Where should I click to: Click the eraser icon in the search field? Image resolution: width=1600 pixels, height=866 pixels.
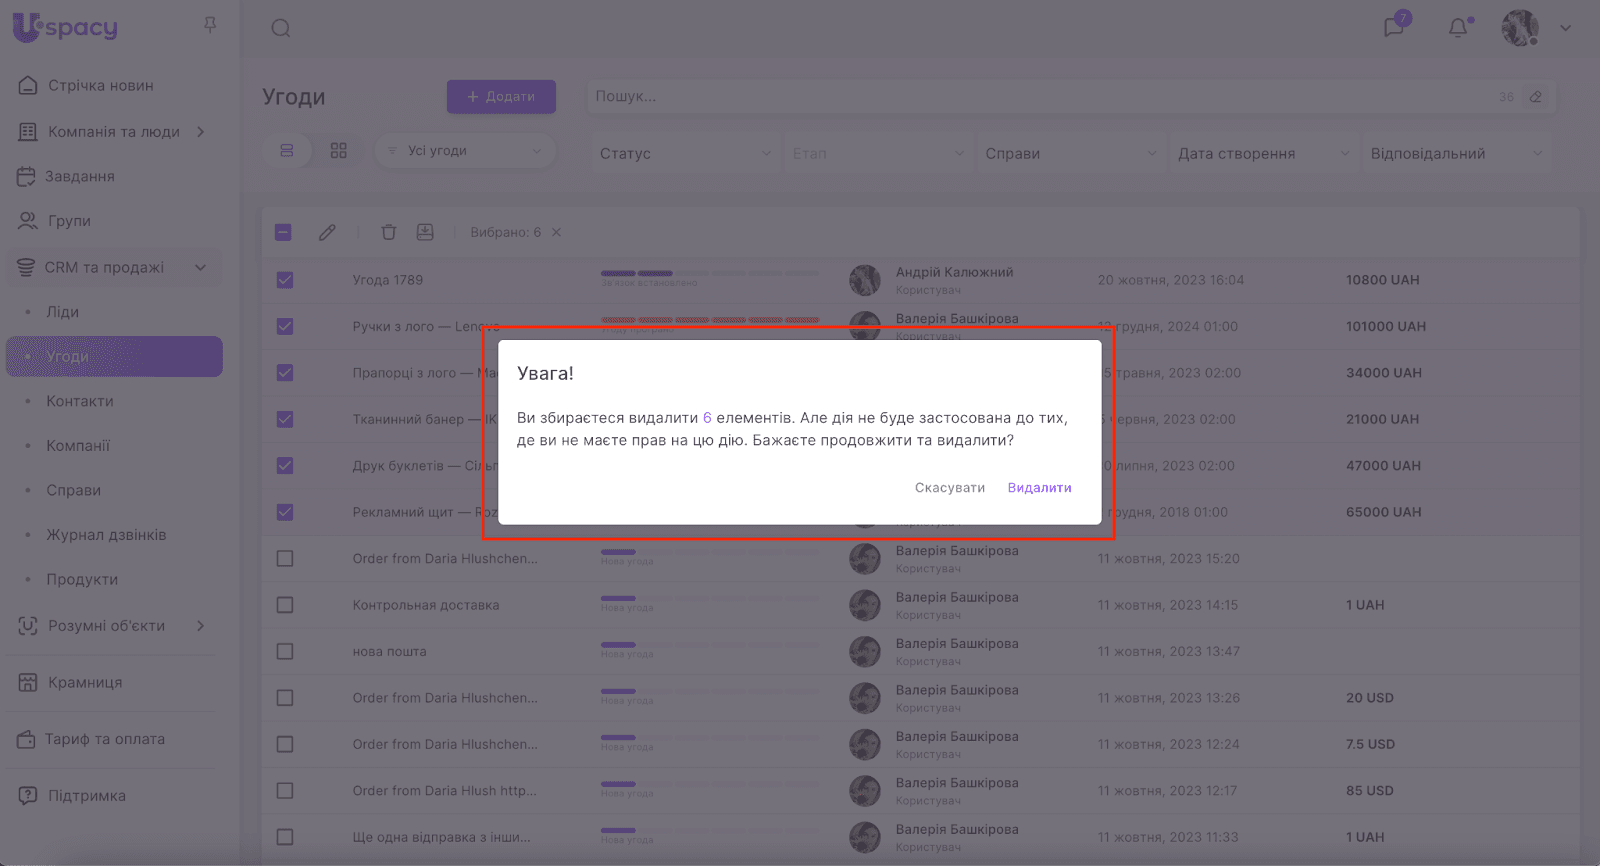coord(1536,97)
